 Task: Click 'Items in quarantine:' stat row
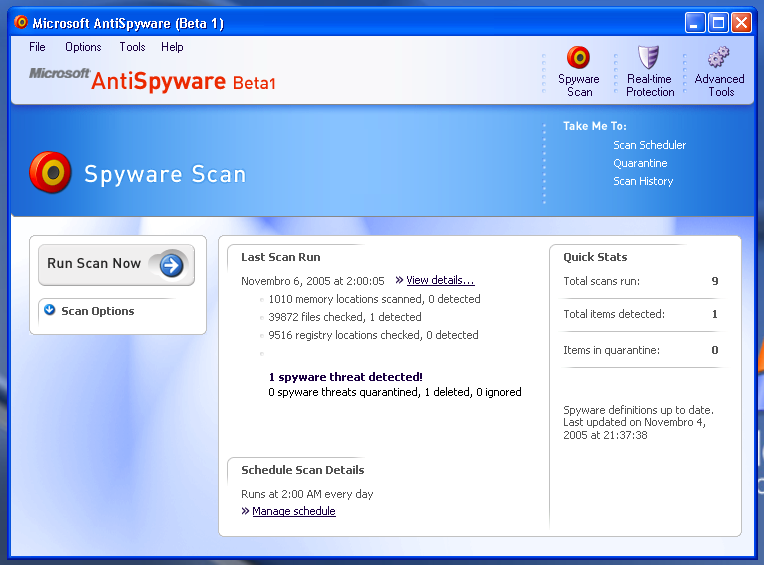[641, 350]
